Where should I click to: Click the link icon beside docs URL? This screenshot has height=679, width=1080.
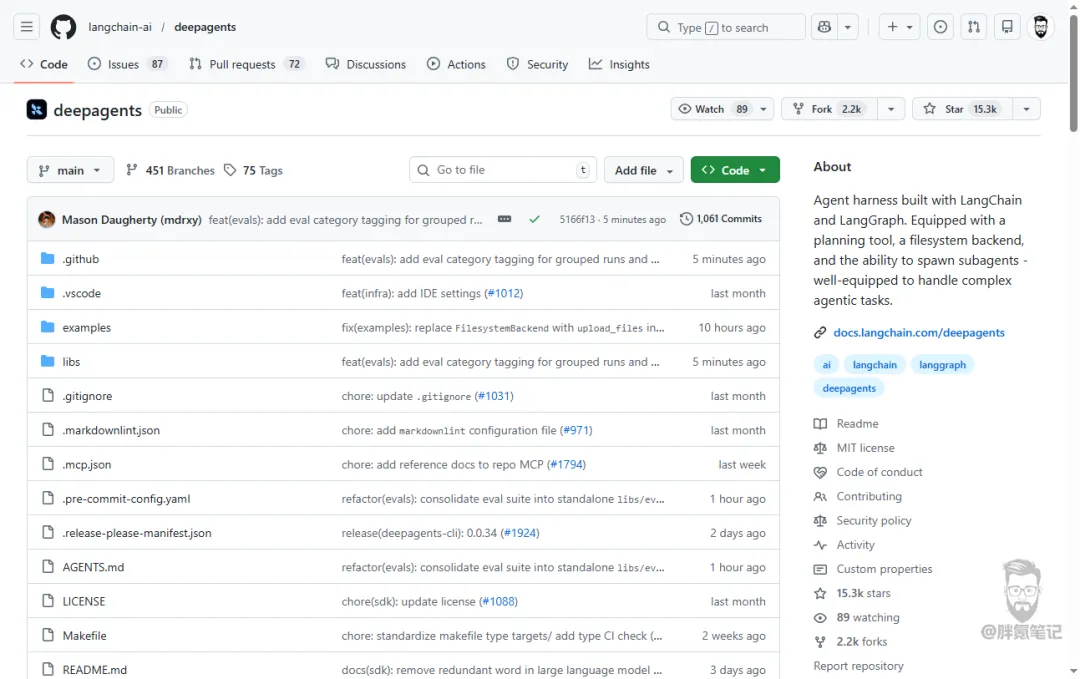coord(820,333)
